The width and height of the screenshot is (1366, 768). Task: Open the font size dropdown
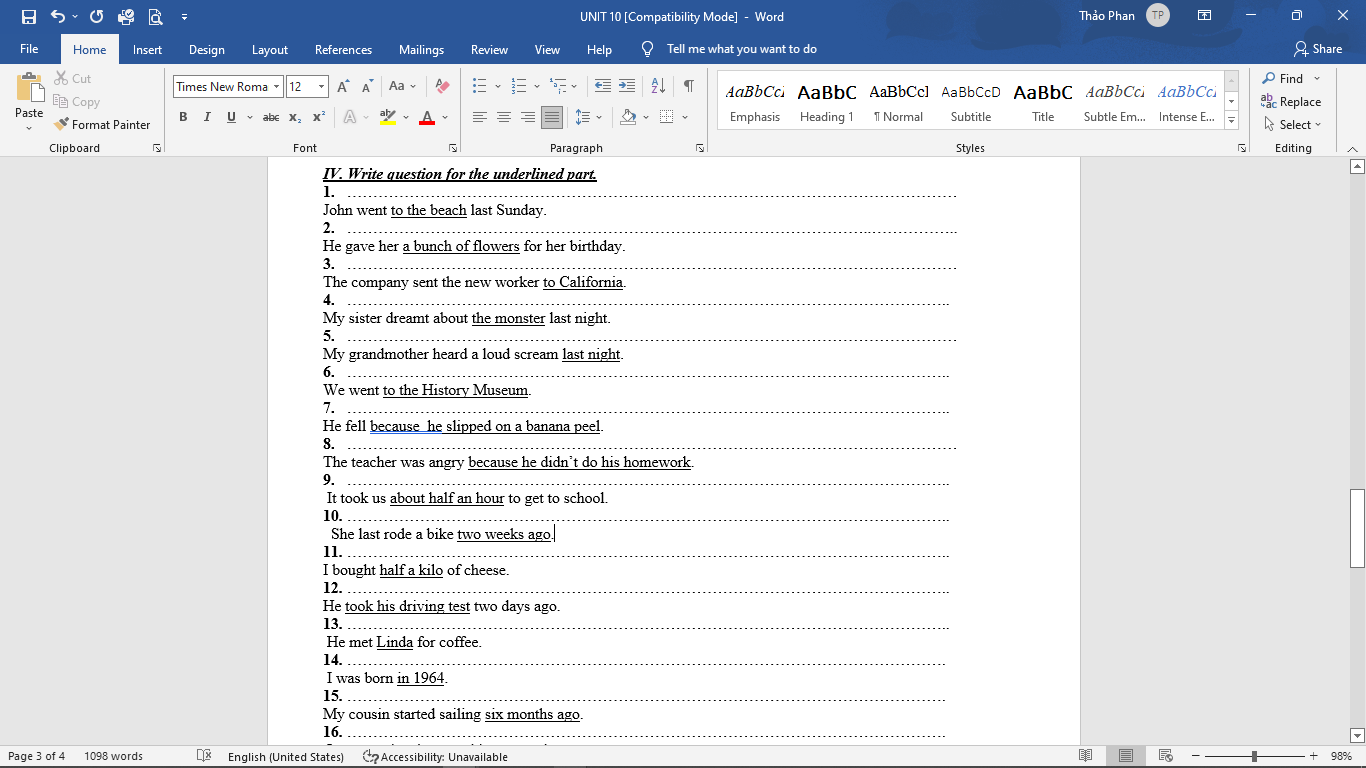pyautogui.click(x=321, y=87)
